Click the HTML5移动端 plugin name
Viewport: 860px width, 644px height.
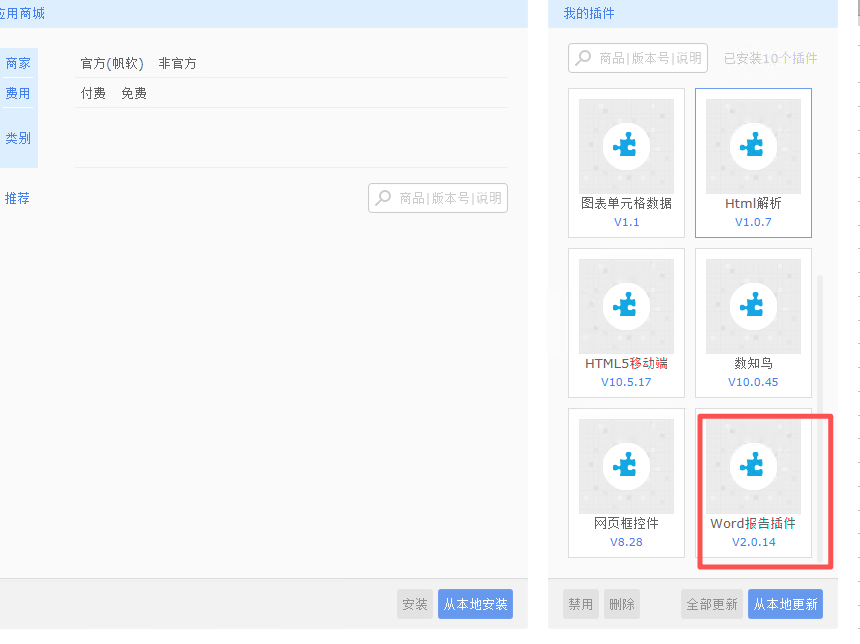(626, 363)
